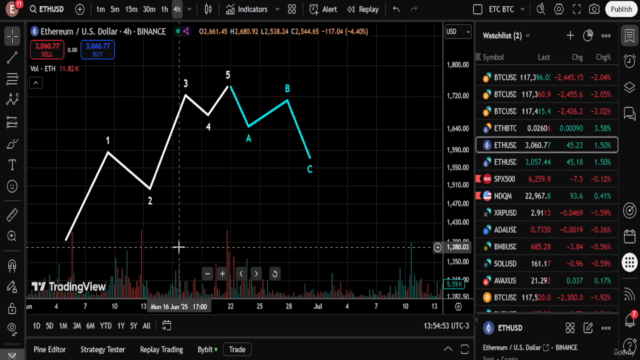Take a chart snapshot with camera
The image size is (640, 360).
[594, 9]
